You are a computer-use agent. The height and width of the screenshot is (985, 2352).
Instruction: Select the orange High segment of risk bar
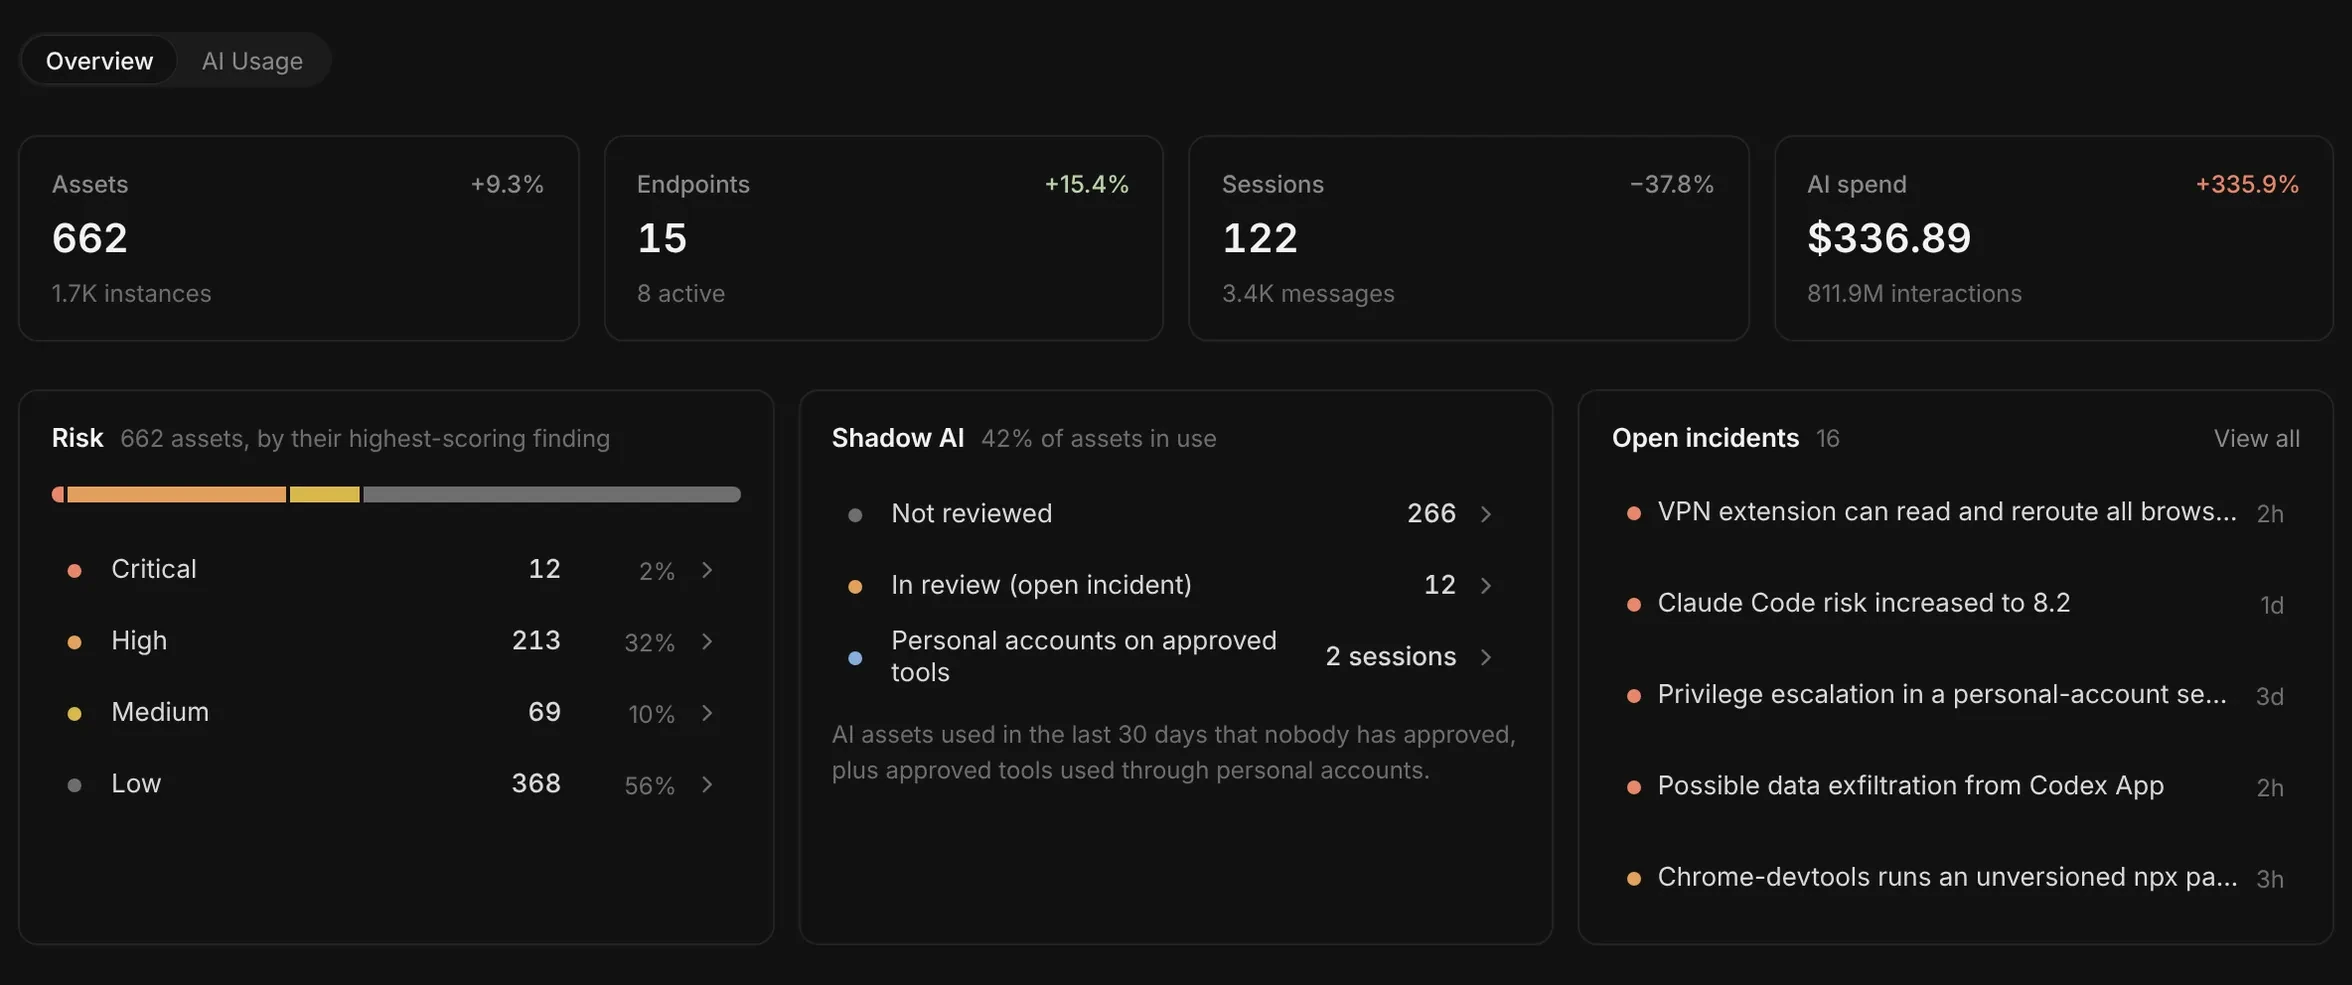tap(176, 494)
